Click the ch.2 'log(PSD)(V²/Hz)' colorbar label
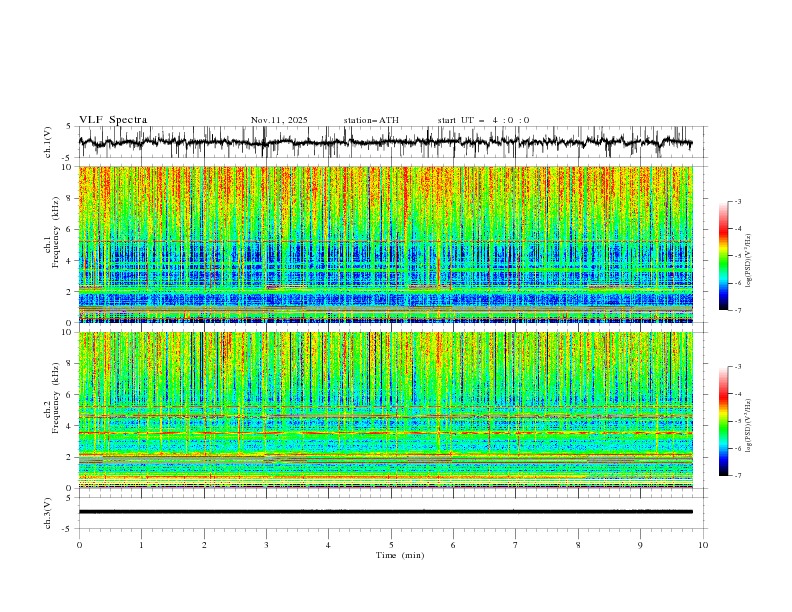 click(749, 425)
